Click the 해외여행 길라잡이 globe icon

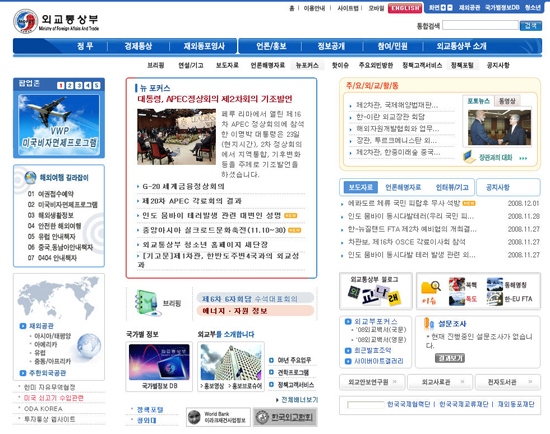pos(31,178)
